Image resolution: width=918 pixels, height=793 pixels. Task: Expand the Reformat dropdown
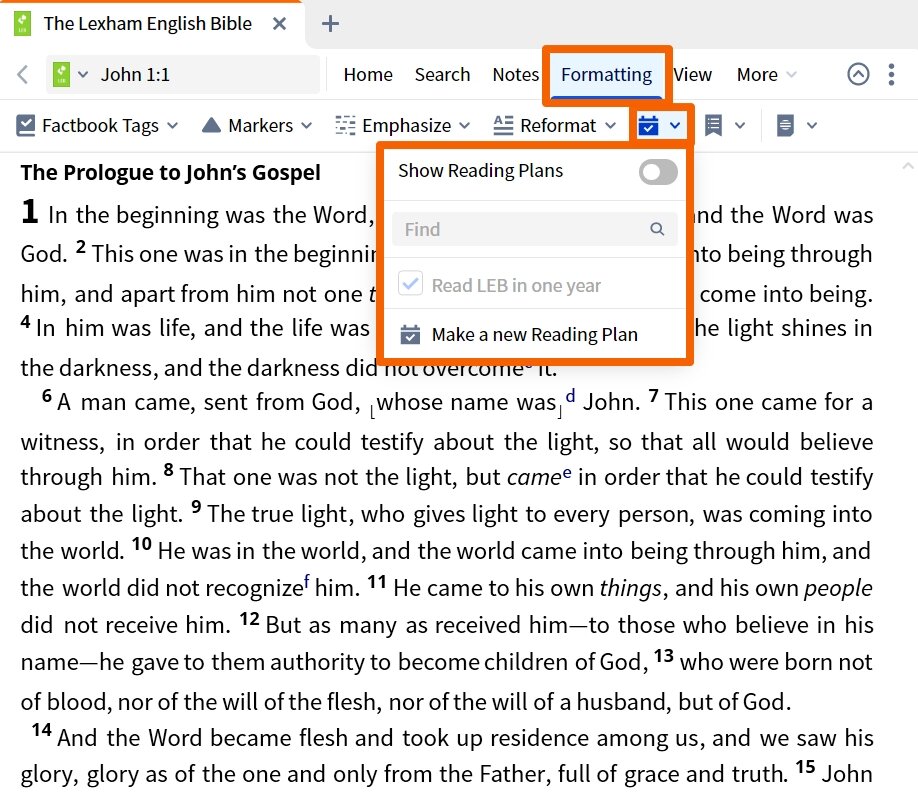click(611, 125)
